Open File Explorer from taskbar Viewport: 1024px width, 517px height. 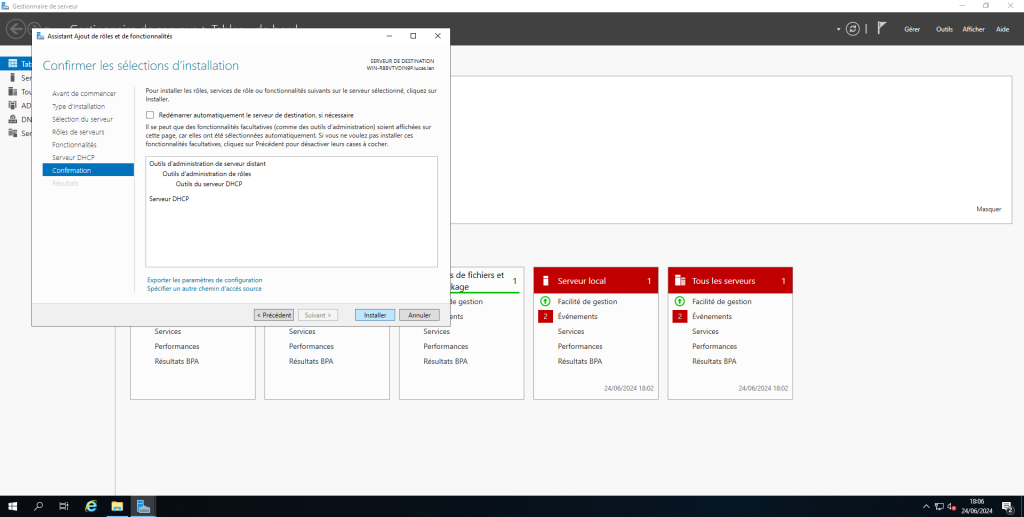click(x=117, y=506)
